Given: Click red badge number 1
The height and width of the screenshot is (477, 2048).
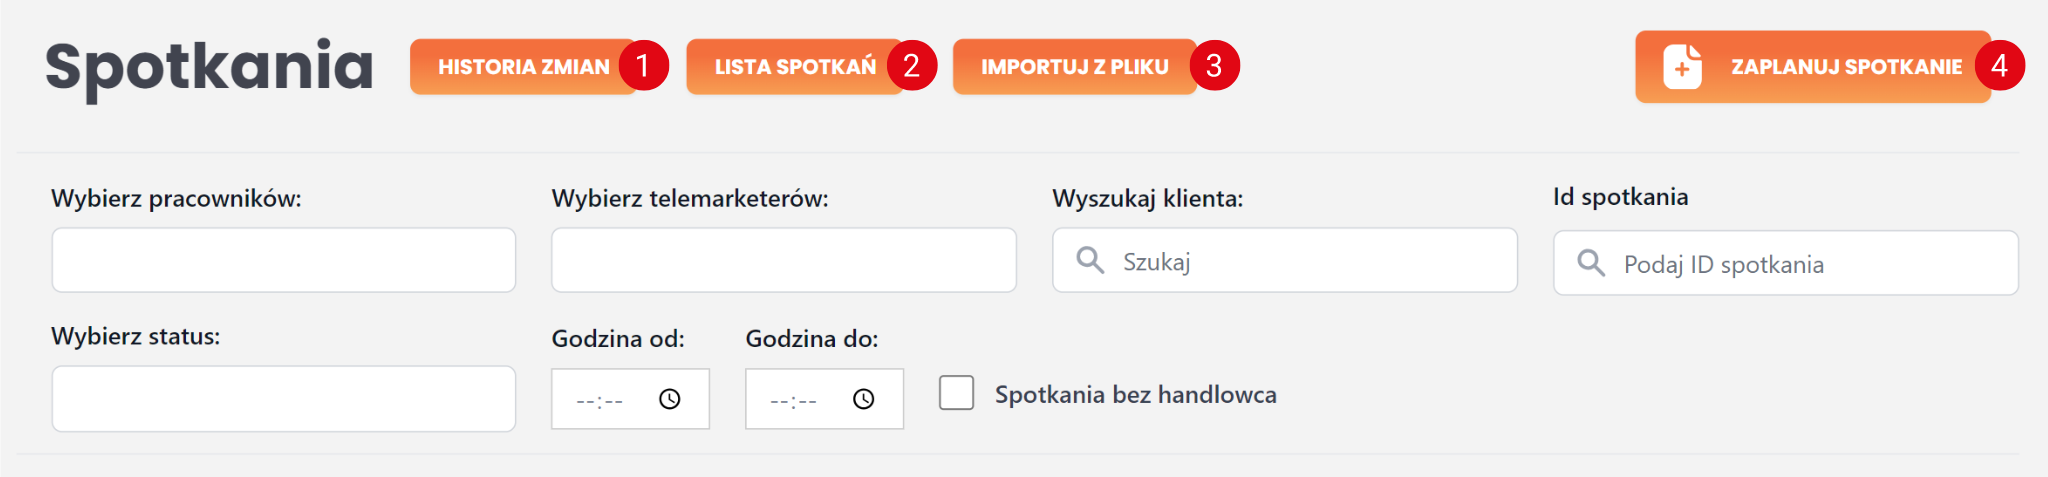Looking at the screenshot, I should [643, 66].
